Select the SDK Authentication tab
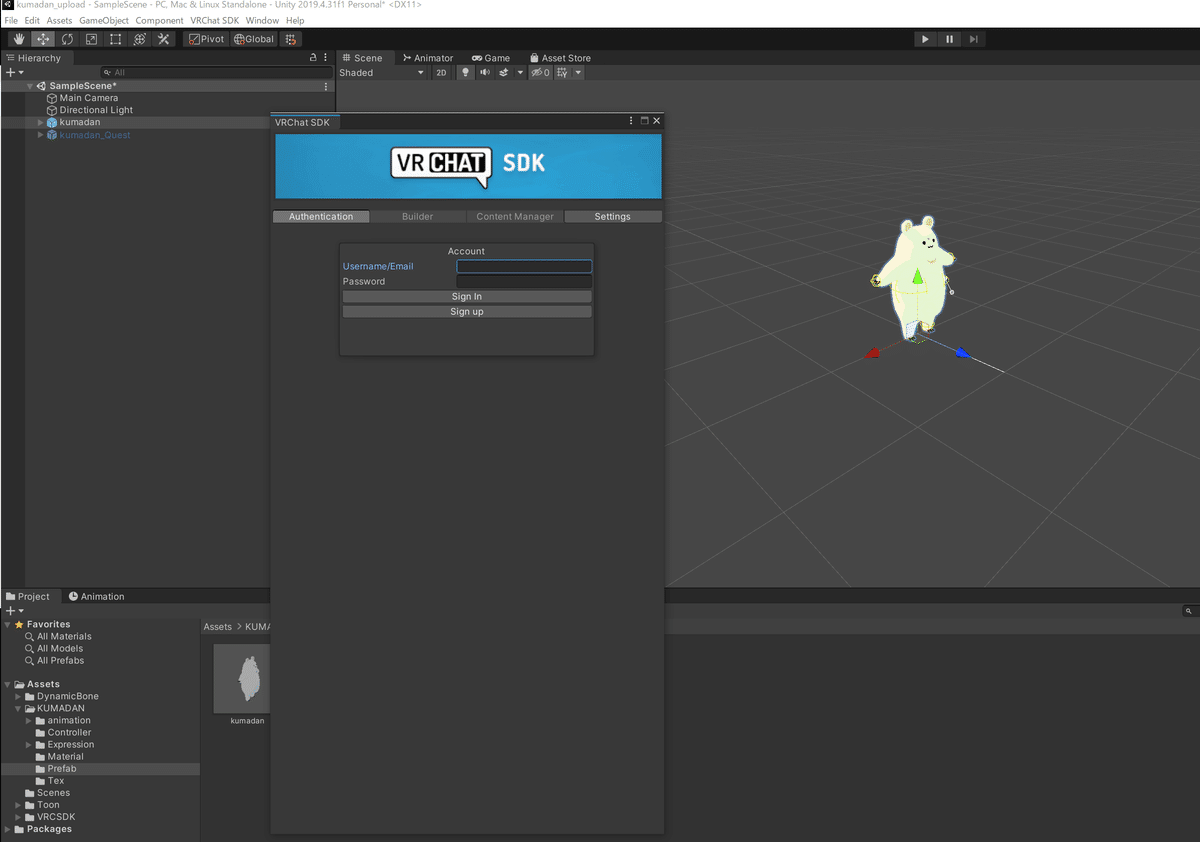Screen dimensions: 1200x842 click(321, 216)
